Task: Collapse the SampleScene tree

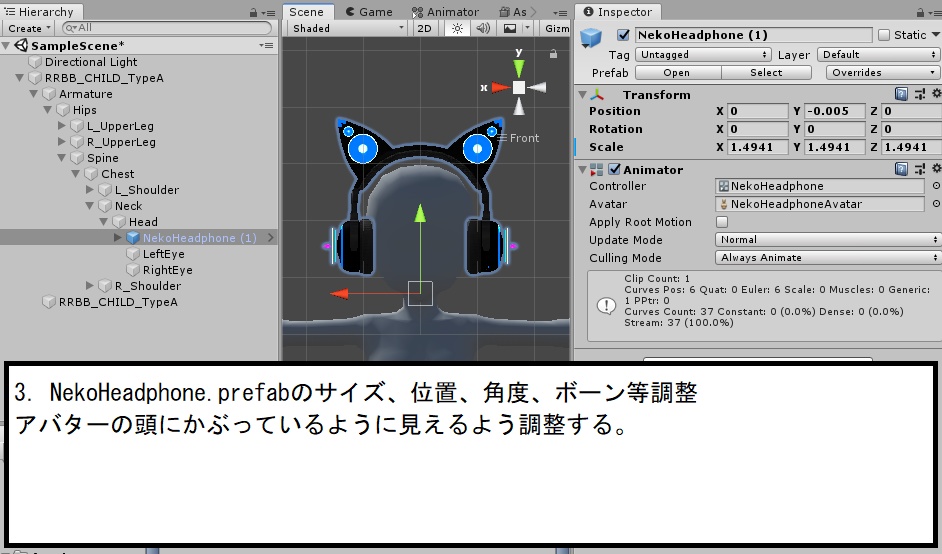Action: [6, 46]
